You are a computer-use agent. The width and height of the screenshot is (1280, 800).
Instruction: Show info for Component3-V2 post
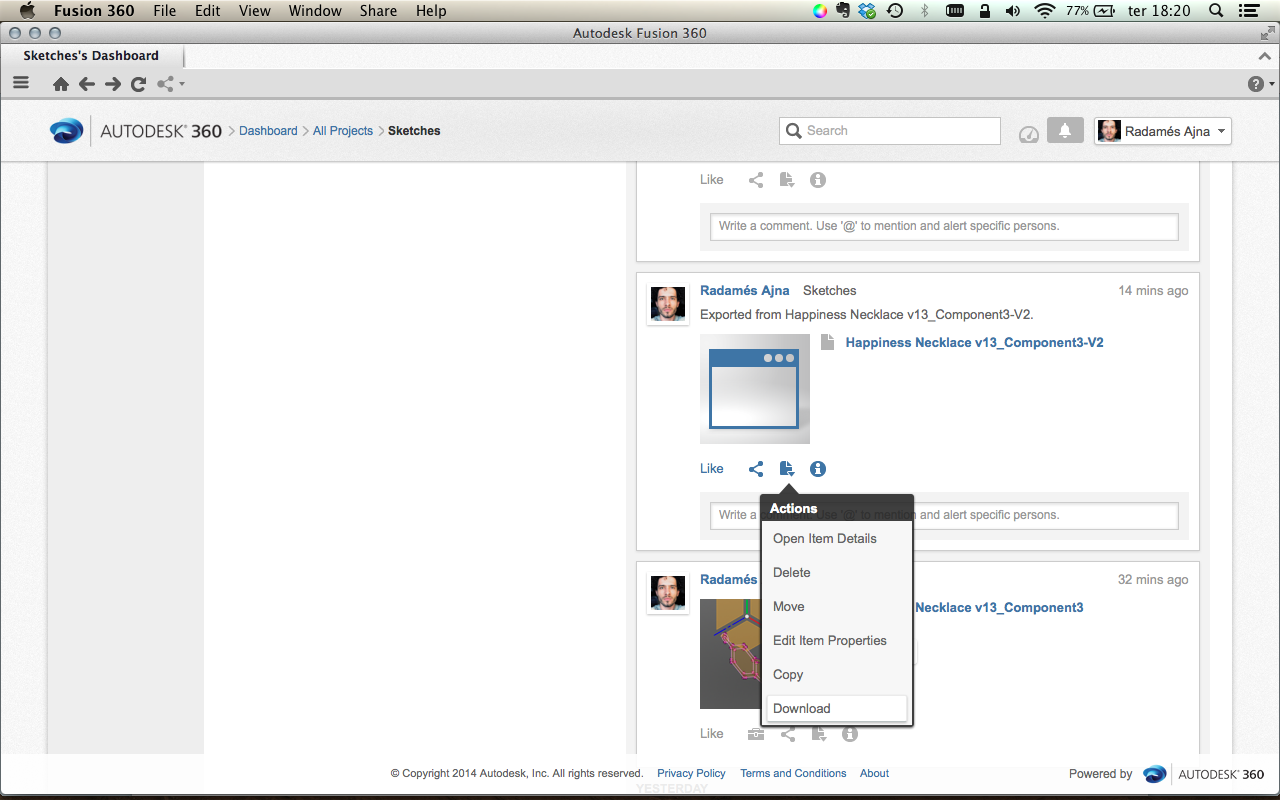pyautogui.click(x=818, y=468)
